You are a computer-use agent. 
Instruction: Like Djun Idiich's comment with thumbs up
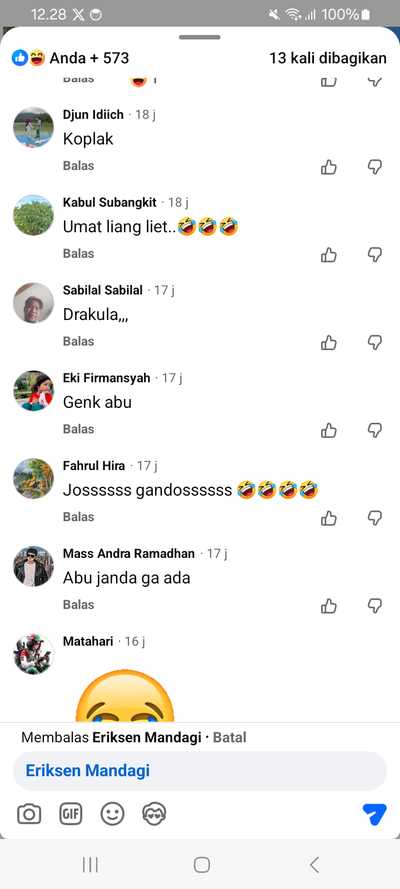click(329, 167)
